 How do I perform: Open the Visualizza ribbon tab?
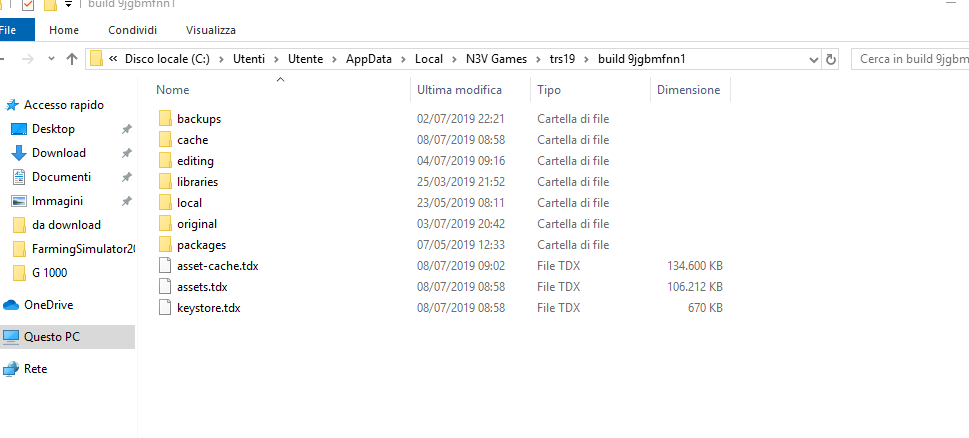pos(211,30)
